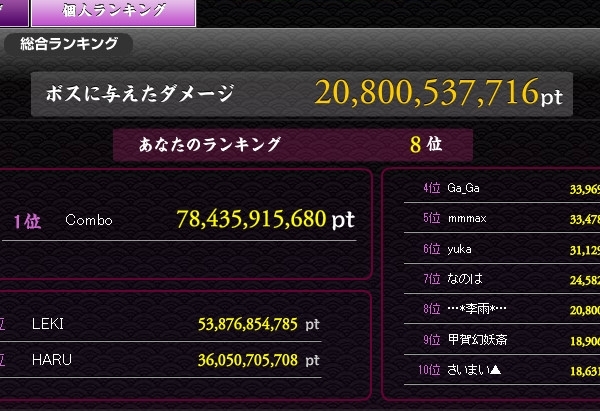This screenshot has width=600, height=411.
Task: Click LEKI's 53,876,854,785 pt score
Action: click(259, 325)
